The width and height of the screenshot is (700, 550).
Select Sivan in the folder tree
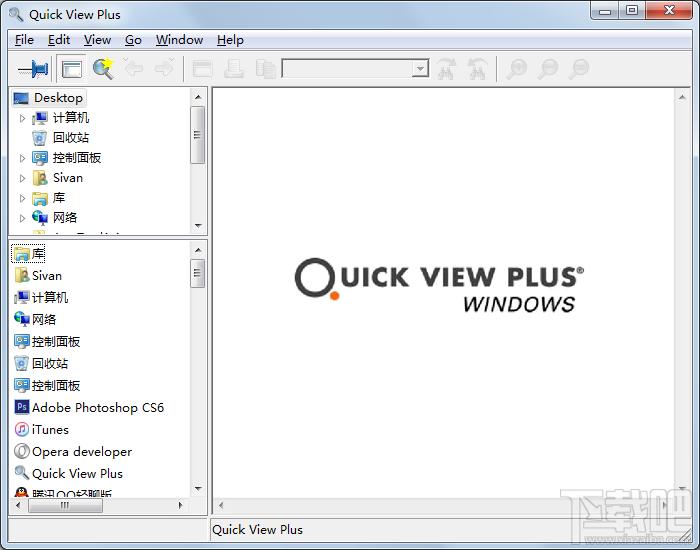(x=68, y=178)
